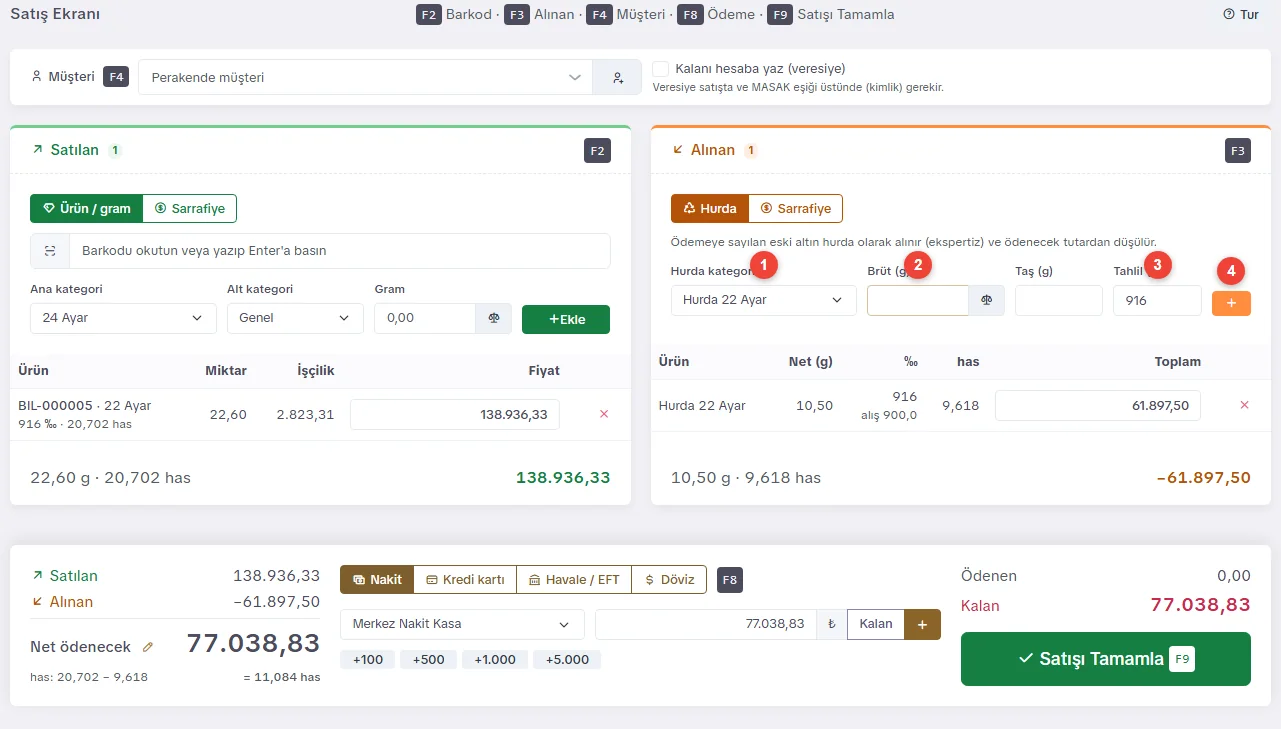Click the F8 payment shortcut badge

coord(730,580)
